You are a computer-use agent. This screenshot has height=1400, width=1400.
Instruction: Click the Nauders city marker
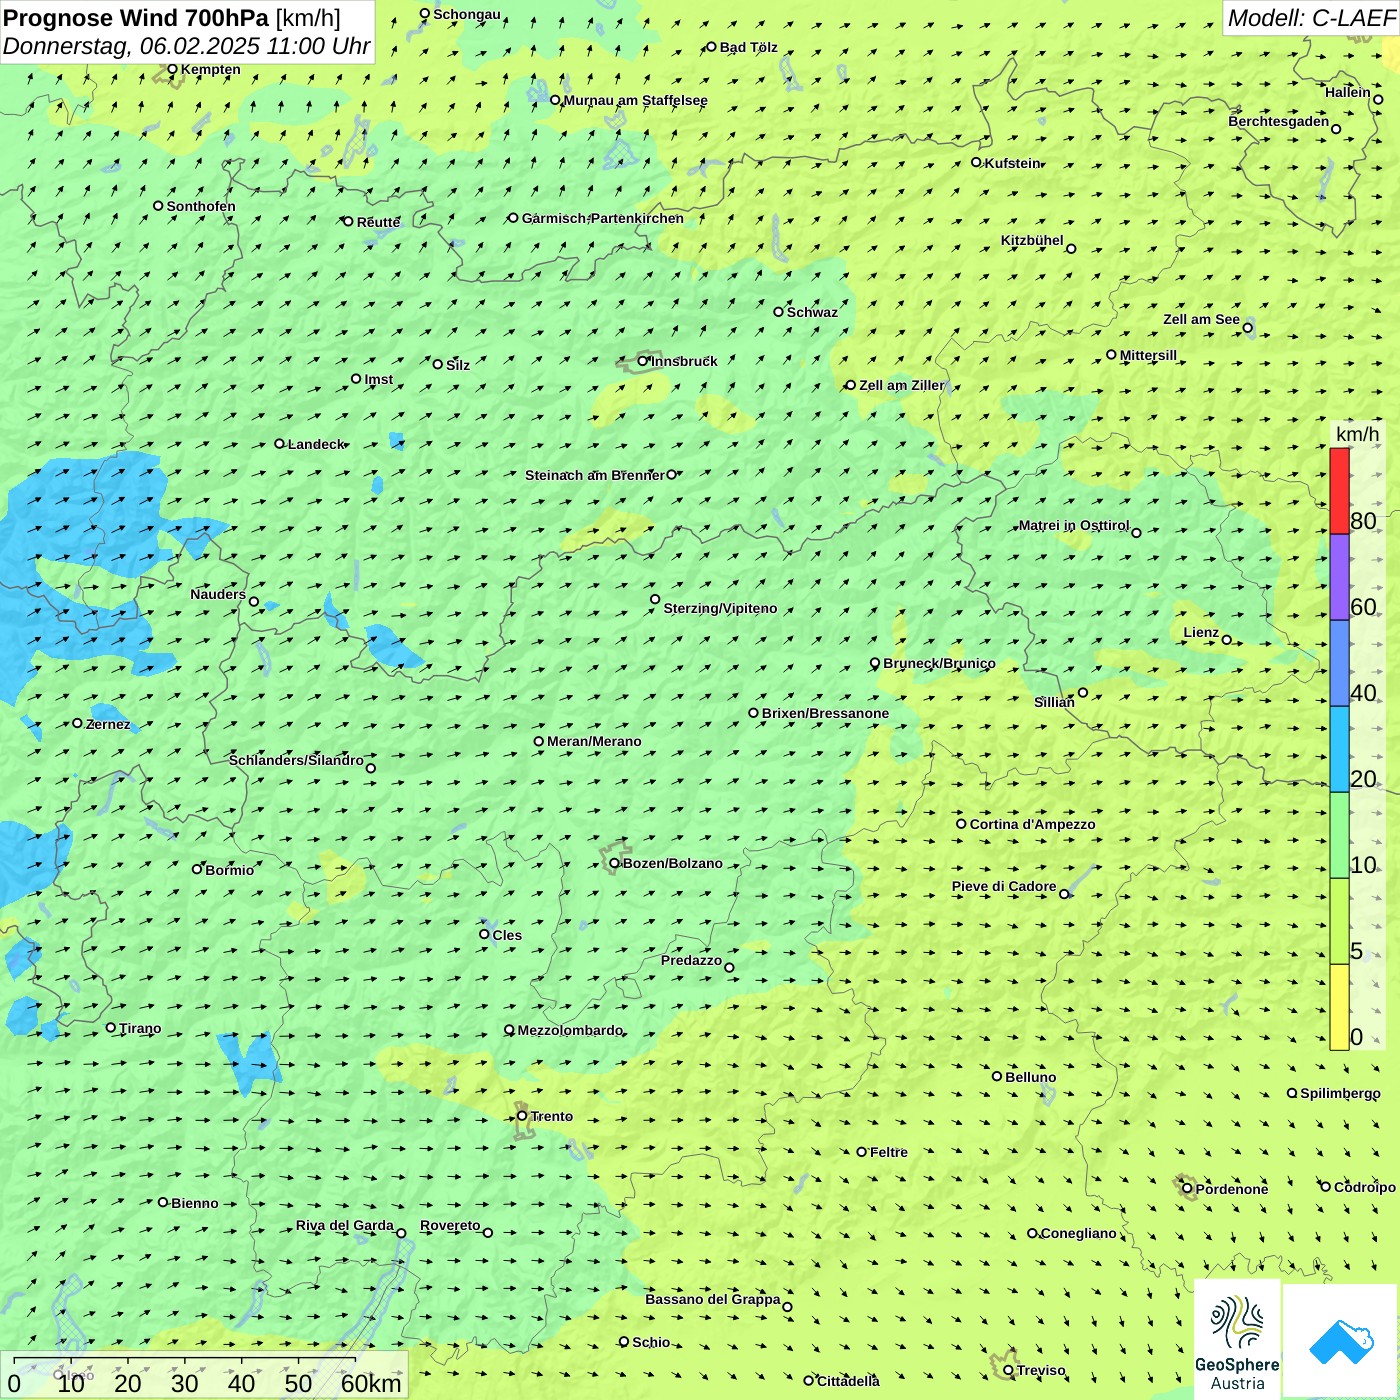[254, 602]
